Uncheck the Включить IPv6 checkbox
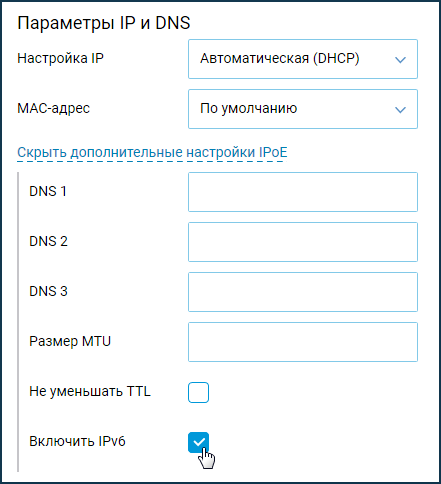This screenshot has height=484, width=441. tap(198, 442)
